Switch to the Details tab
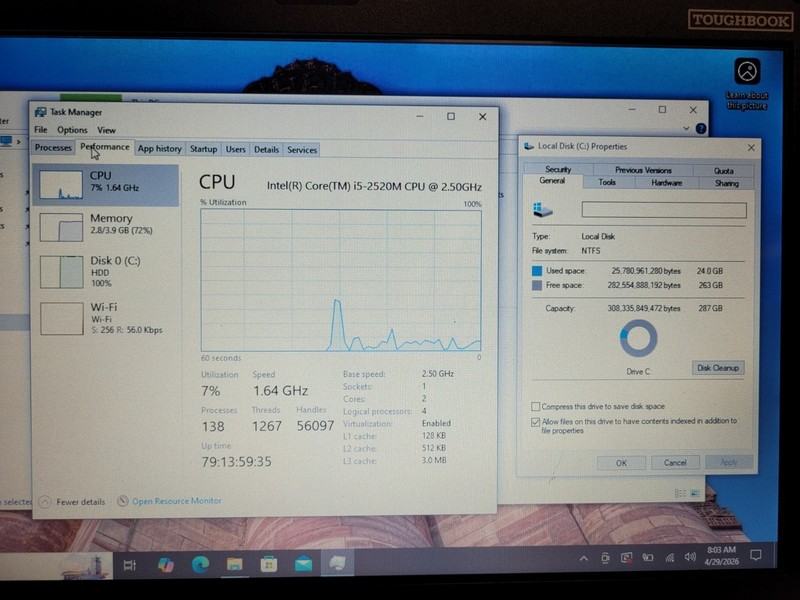 point(266,149)
